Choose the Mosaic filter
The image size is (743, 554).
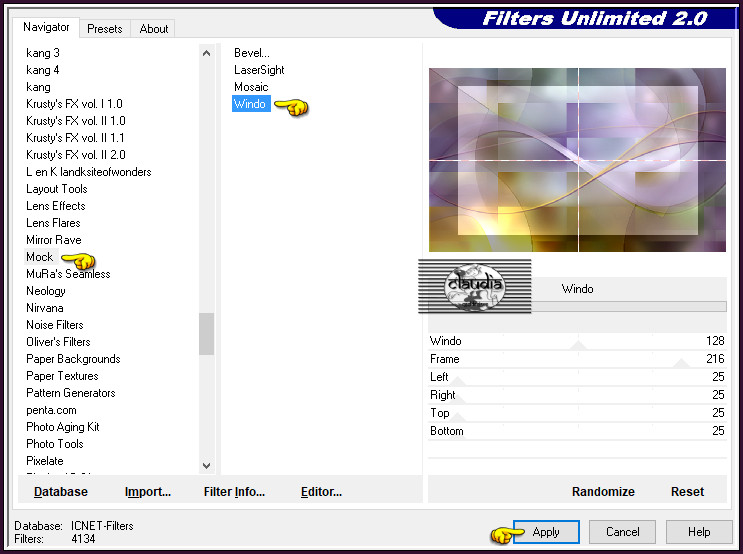point(251,87)
